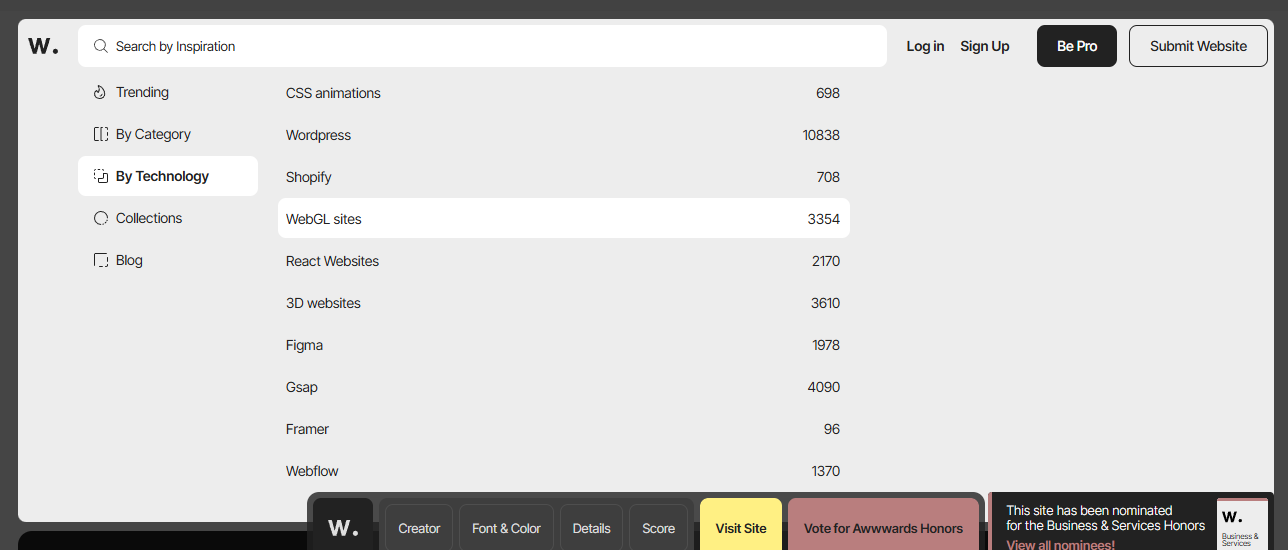Viewport: 1288px width, 550px height.
Task: Click the W. logo in bottom bar
Action: tap(343, 527)
